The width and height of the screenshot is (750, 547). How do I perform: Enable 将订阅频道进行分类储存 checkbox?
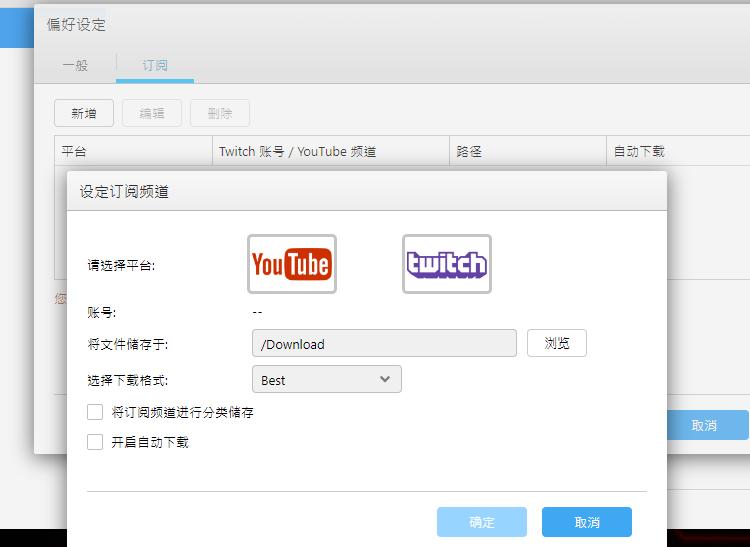tap(95, 412)
